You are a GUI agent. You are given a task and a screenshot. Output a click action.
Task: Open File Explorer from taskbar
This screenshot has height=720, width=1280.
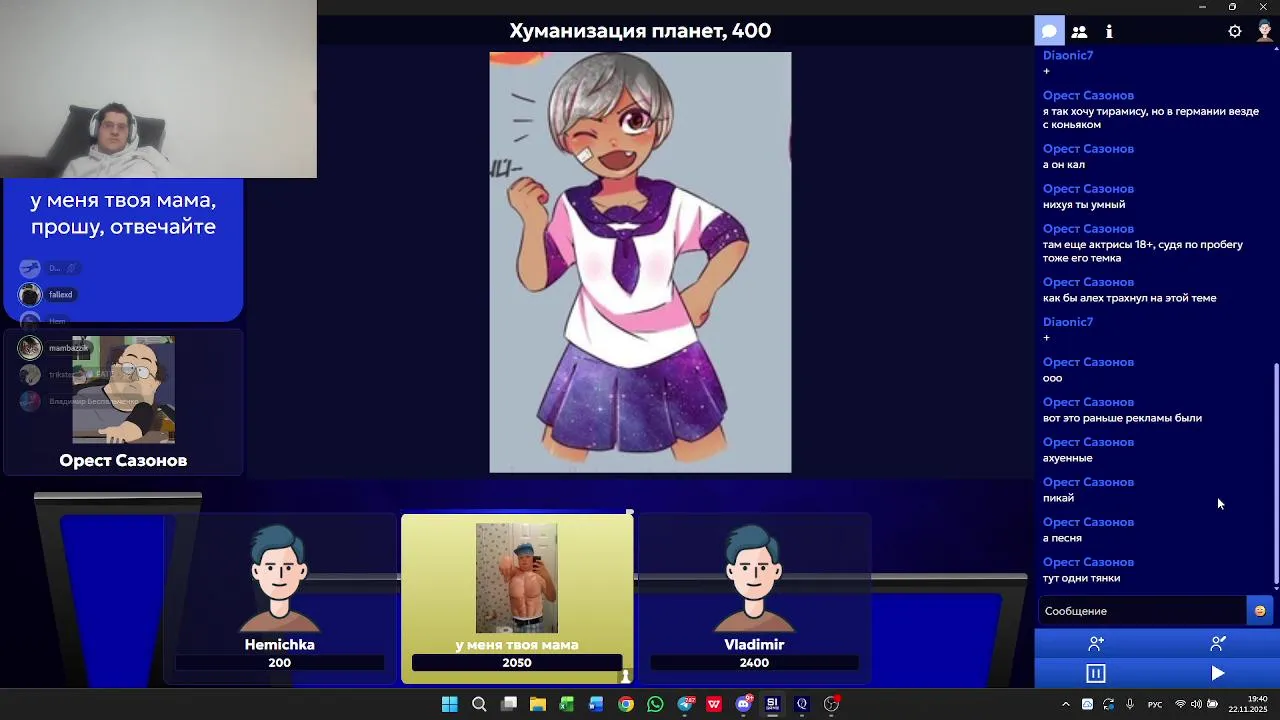(538, 704)
